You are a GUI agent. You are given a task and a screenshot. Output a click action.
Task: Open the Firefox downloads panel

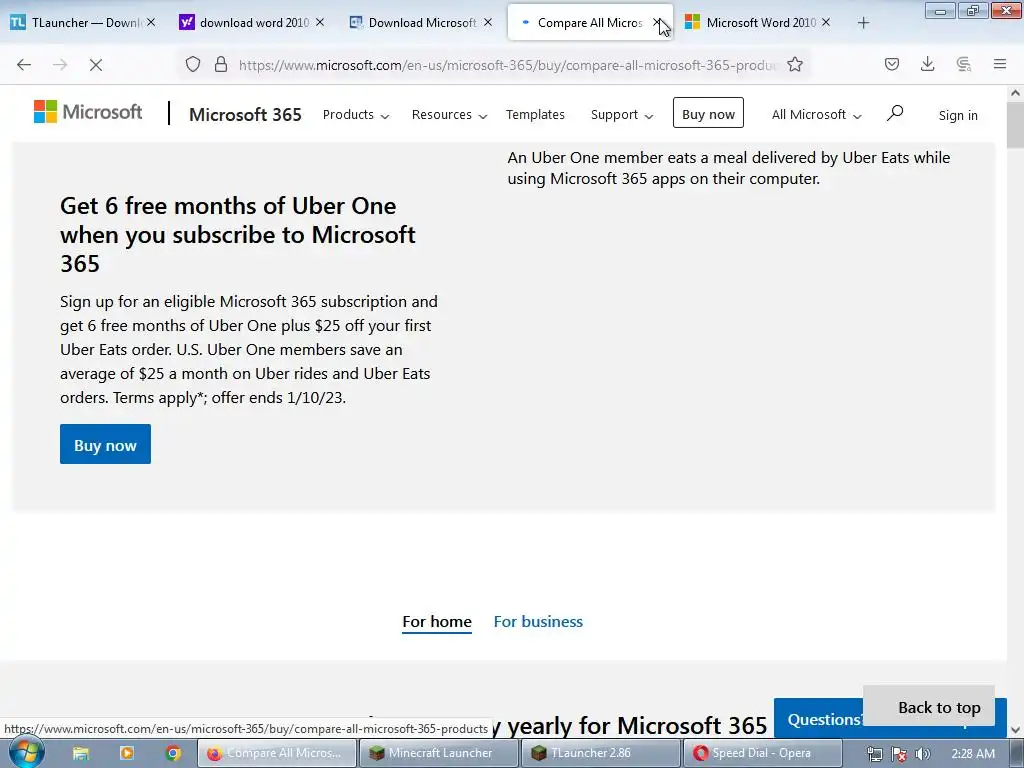(927, 64)
